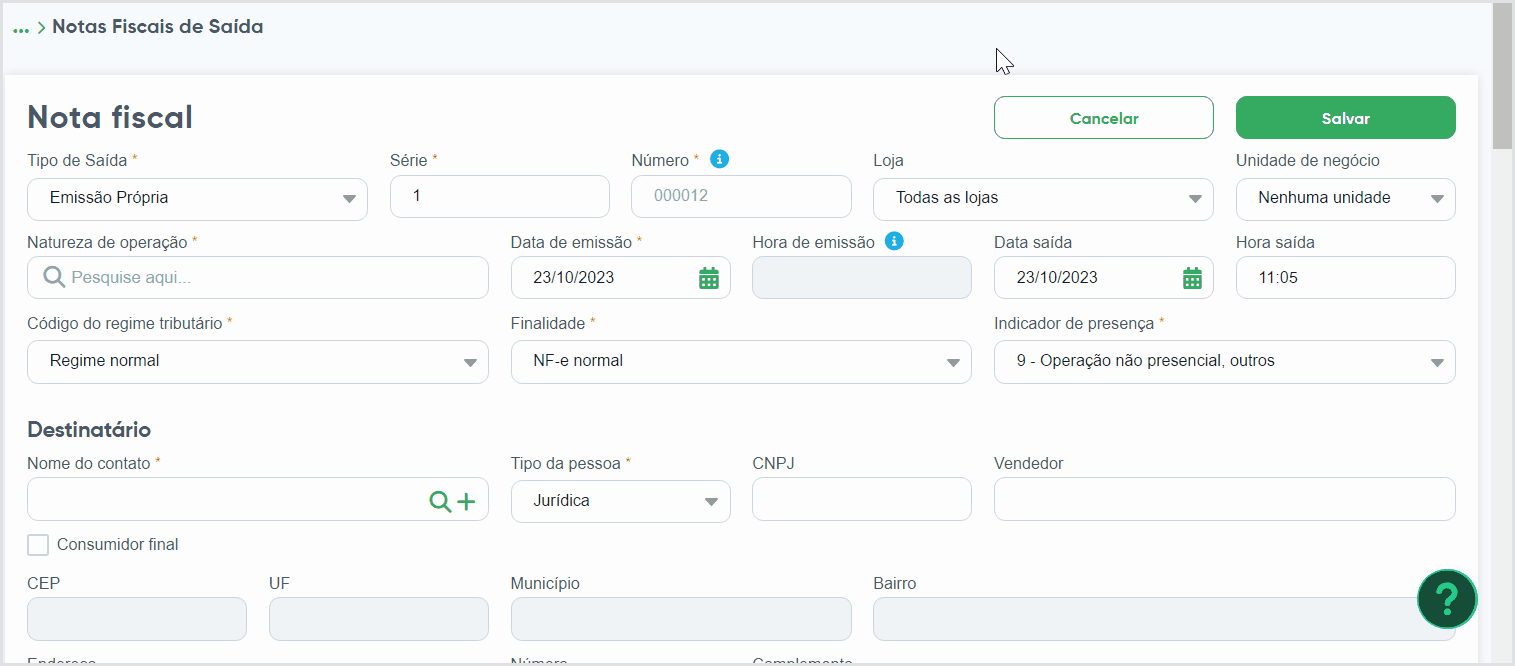
Task: Click the CEP field
Action: [x=137, y=619]
